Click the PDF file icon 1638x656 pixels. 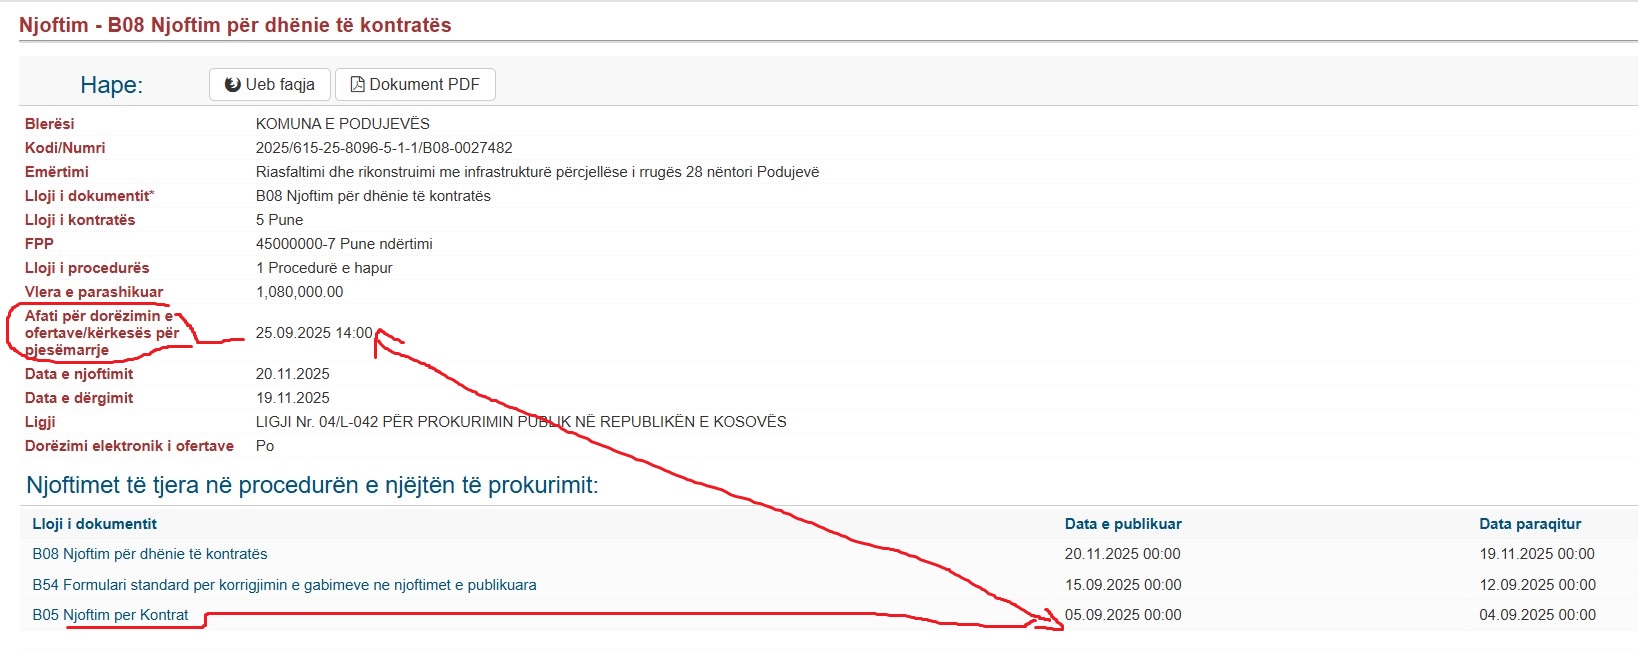coord(357,85)
